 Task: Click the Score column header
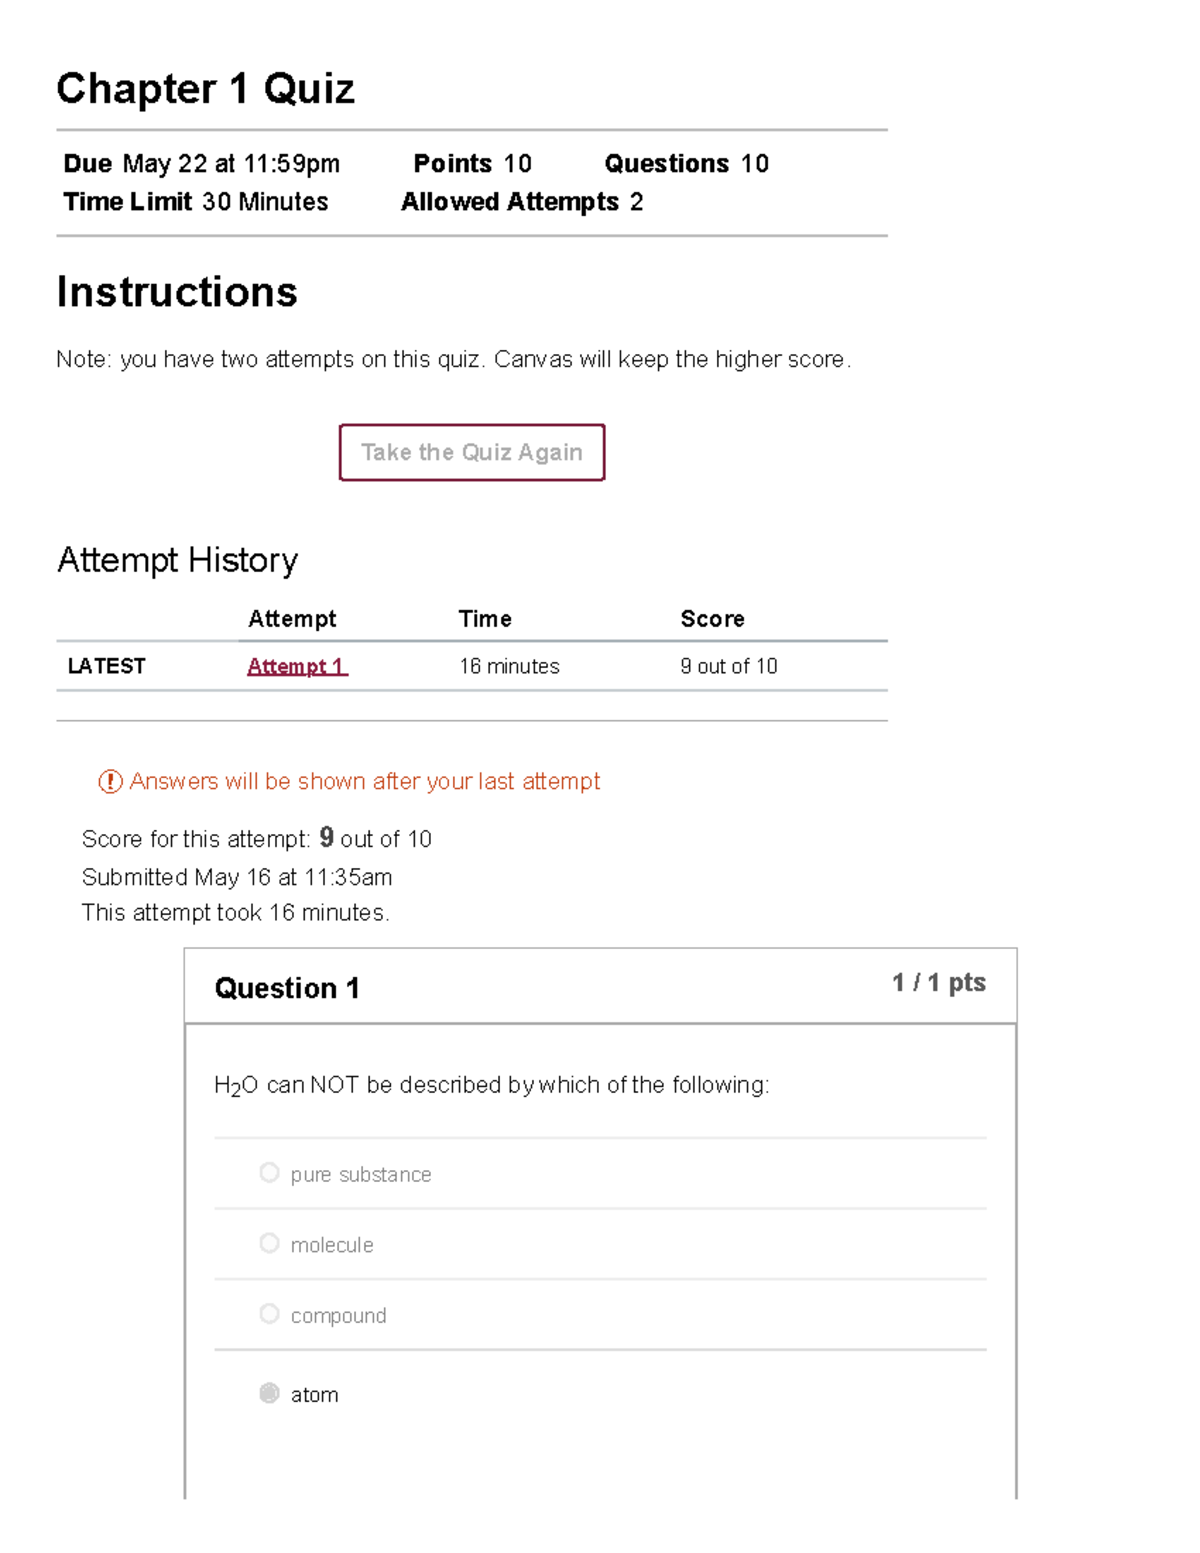[x=713, y=619]
